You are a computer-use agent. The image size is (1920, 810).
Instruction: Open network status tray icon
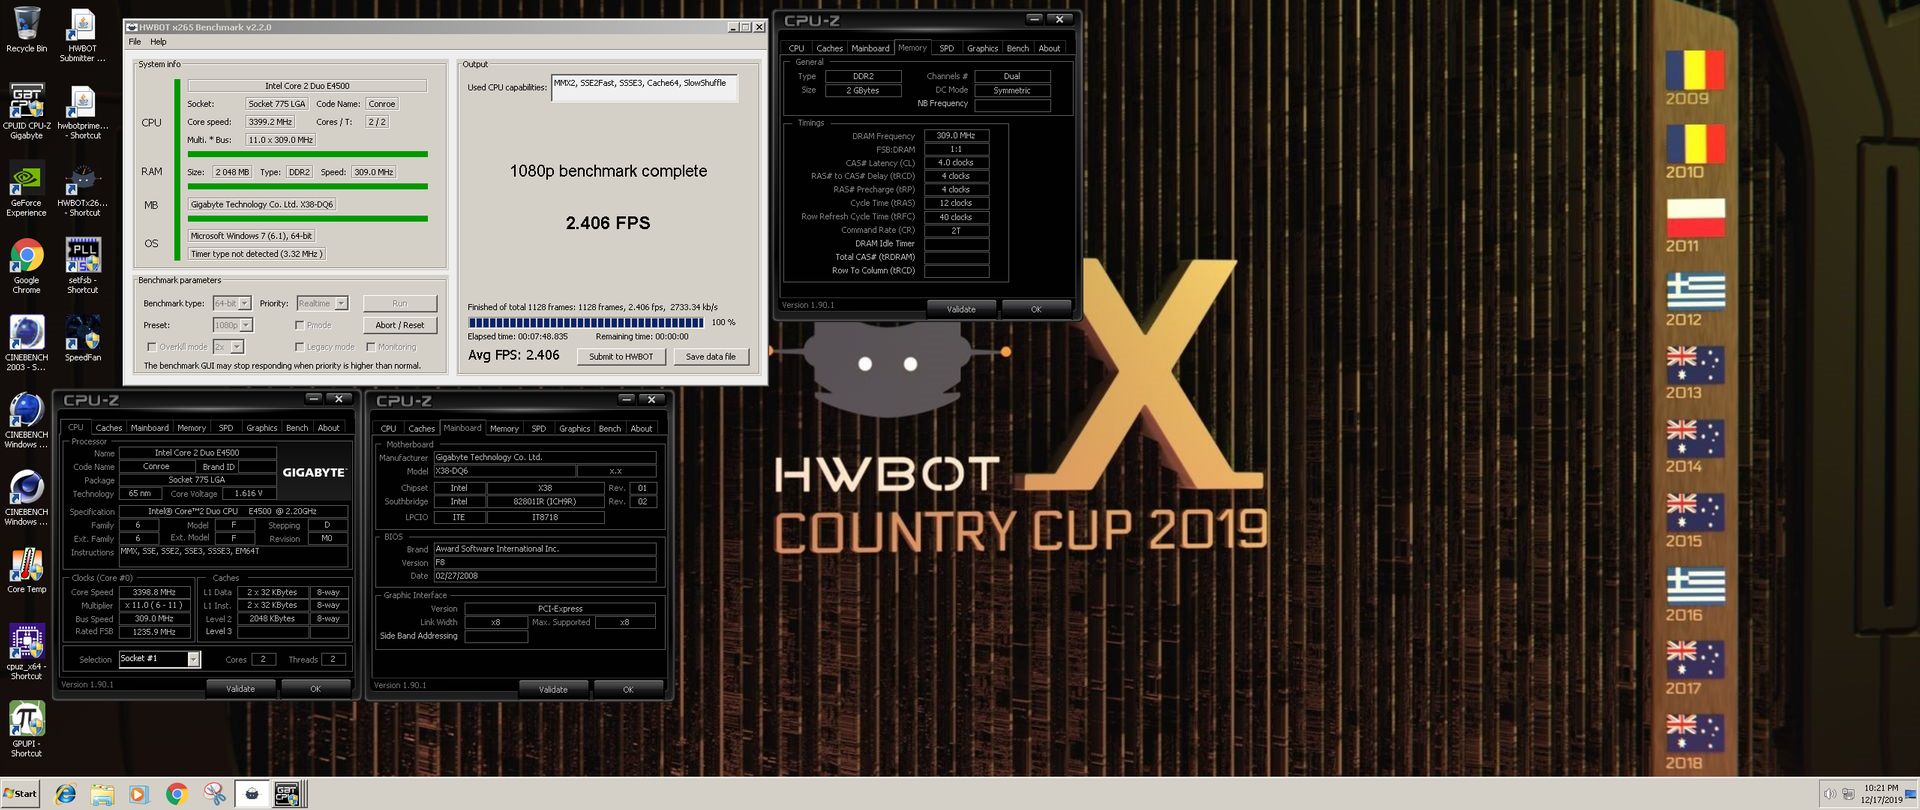tap(1847, 794)
